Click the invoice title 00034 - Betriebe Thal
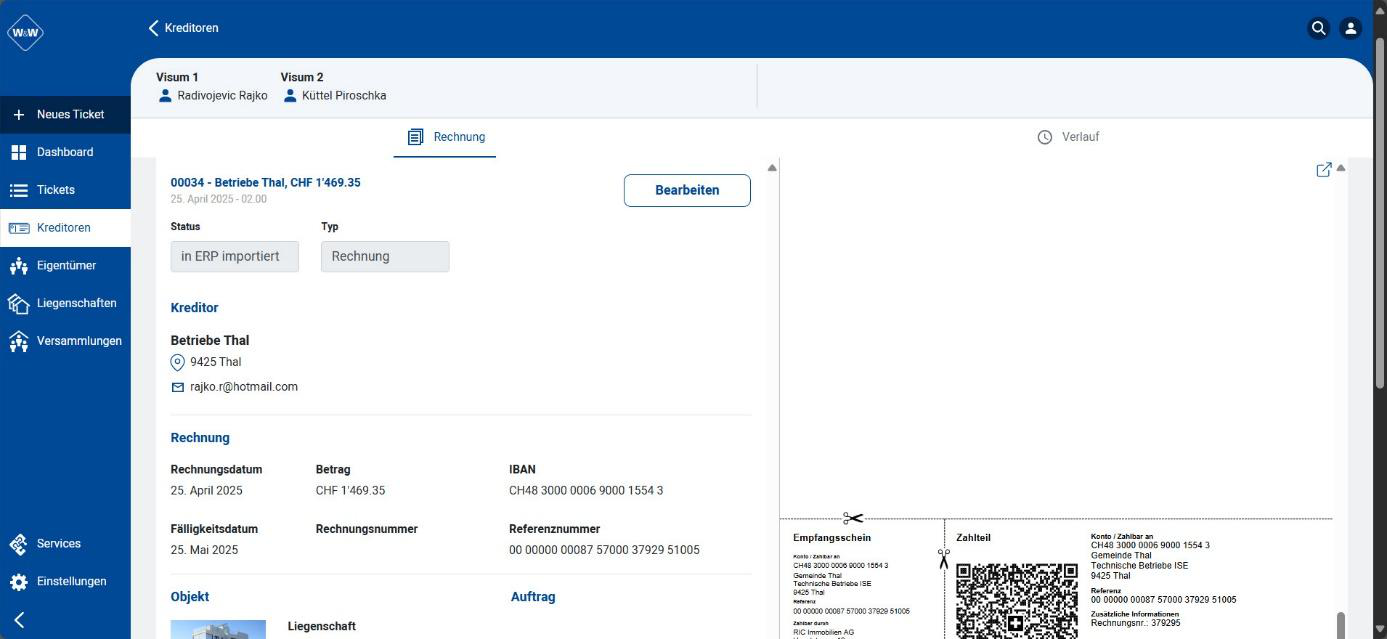 pyautogui.click(x=265, y=183)
